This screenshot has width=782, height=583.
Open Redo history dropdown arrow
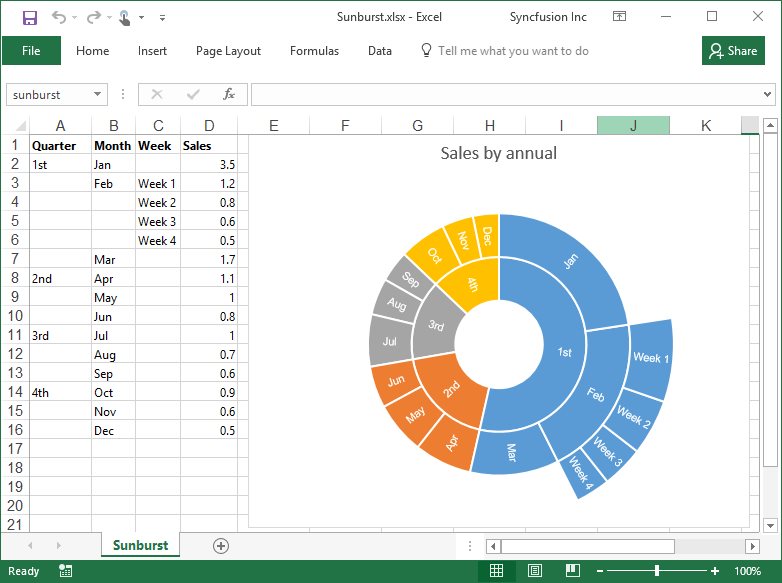click(109, 18)
